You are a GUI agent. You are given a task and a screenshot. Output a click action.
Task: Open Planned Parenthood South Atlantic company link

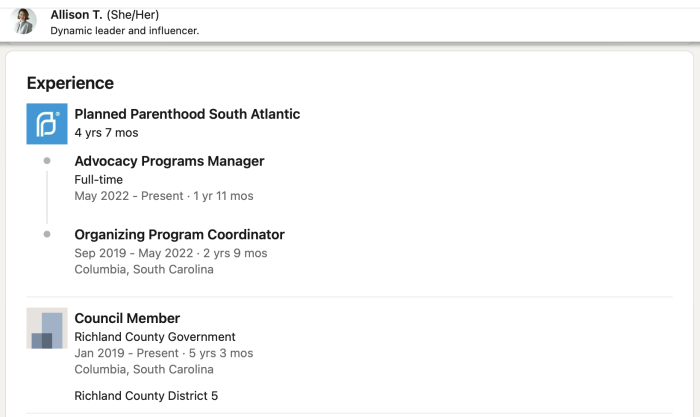[187, 114]
